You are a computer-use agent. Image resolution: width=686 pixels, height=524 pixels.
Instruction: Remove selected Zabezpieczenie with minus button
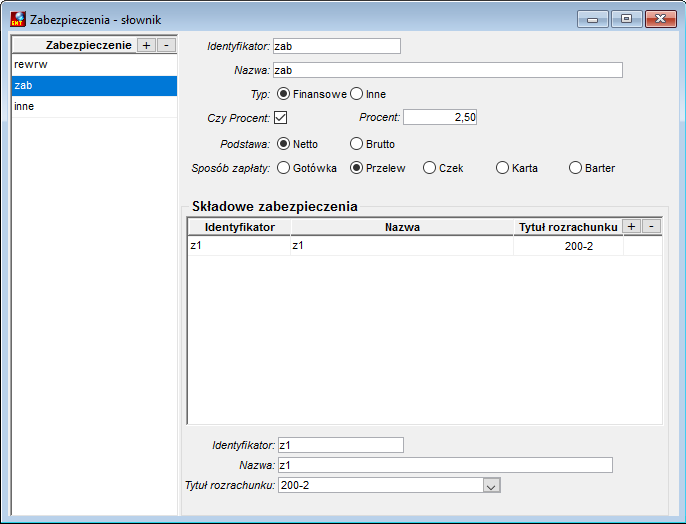click(x=166, y=45)
